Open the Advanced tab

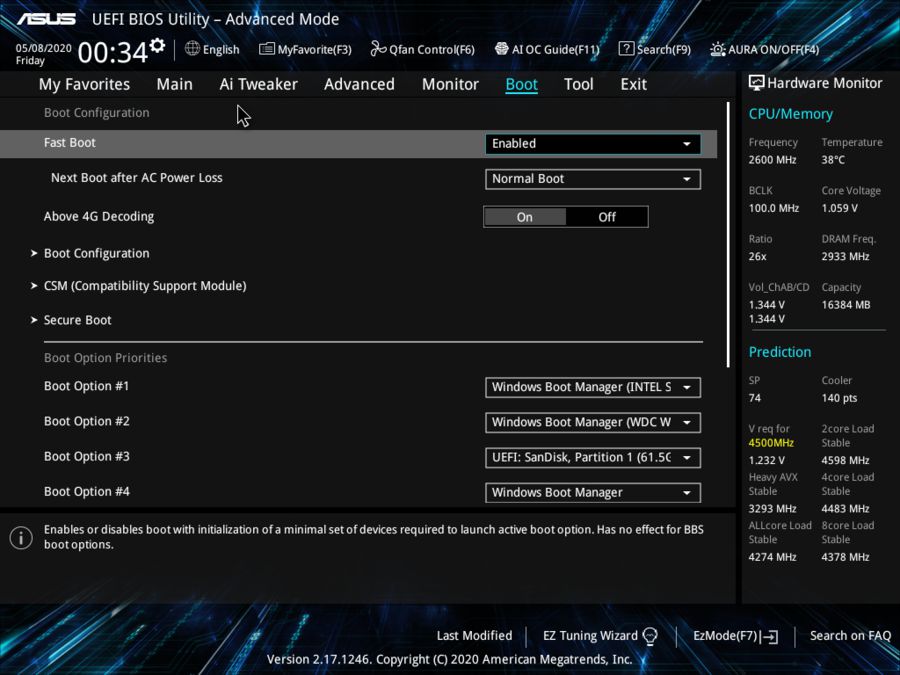(359, 84)
